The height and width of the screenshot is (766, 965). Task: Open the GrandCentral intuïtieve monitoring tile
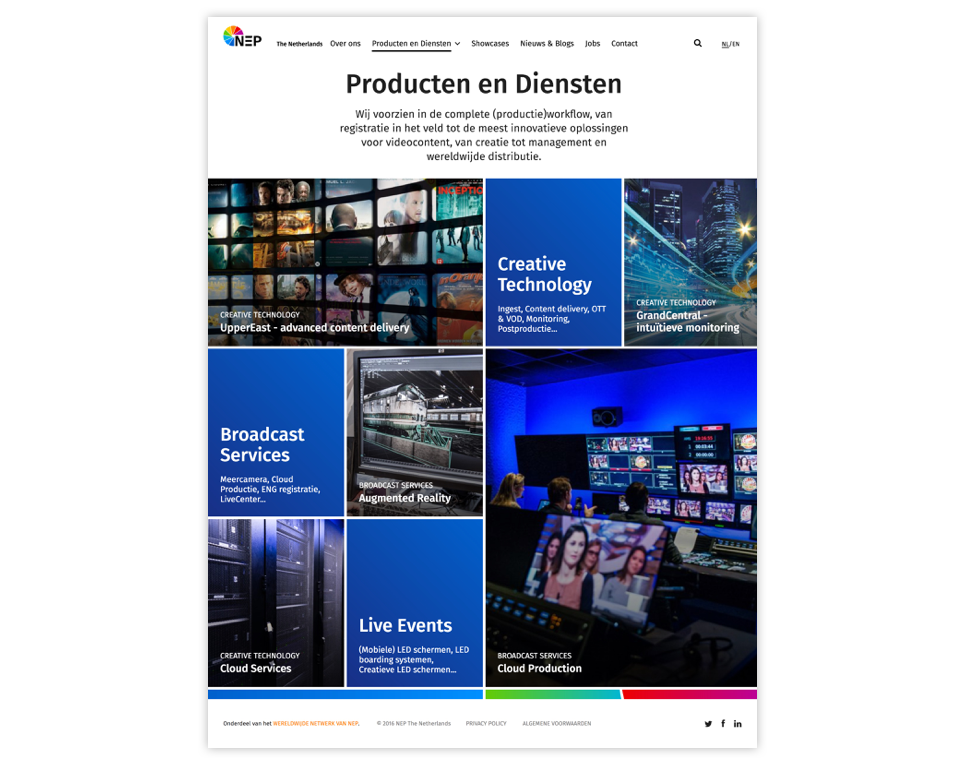(691, 263)
